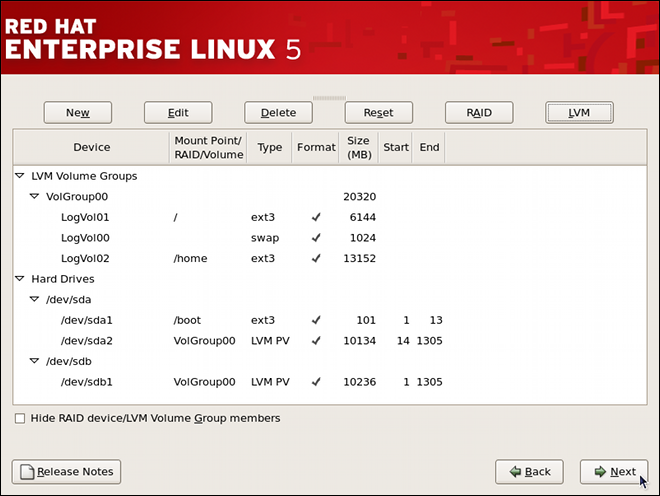The image size is (660, 496).
Task: Click the Size (MB) column header
Action: point(359,147)
